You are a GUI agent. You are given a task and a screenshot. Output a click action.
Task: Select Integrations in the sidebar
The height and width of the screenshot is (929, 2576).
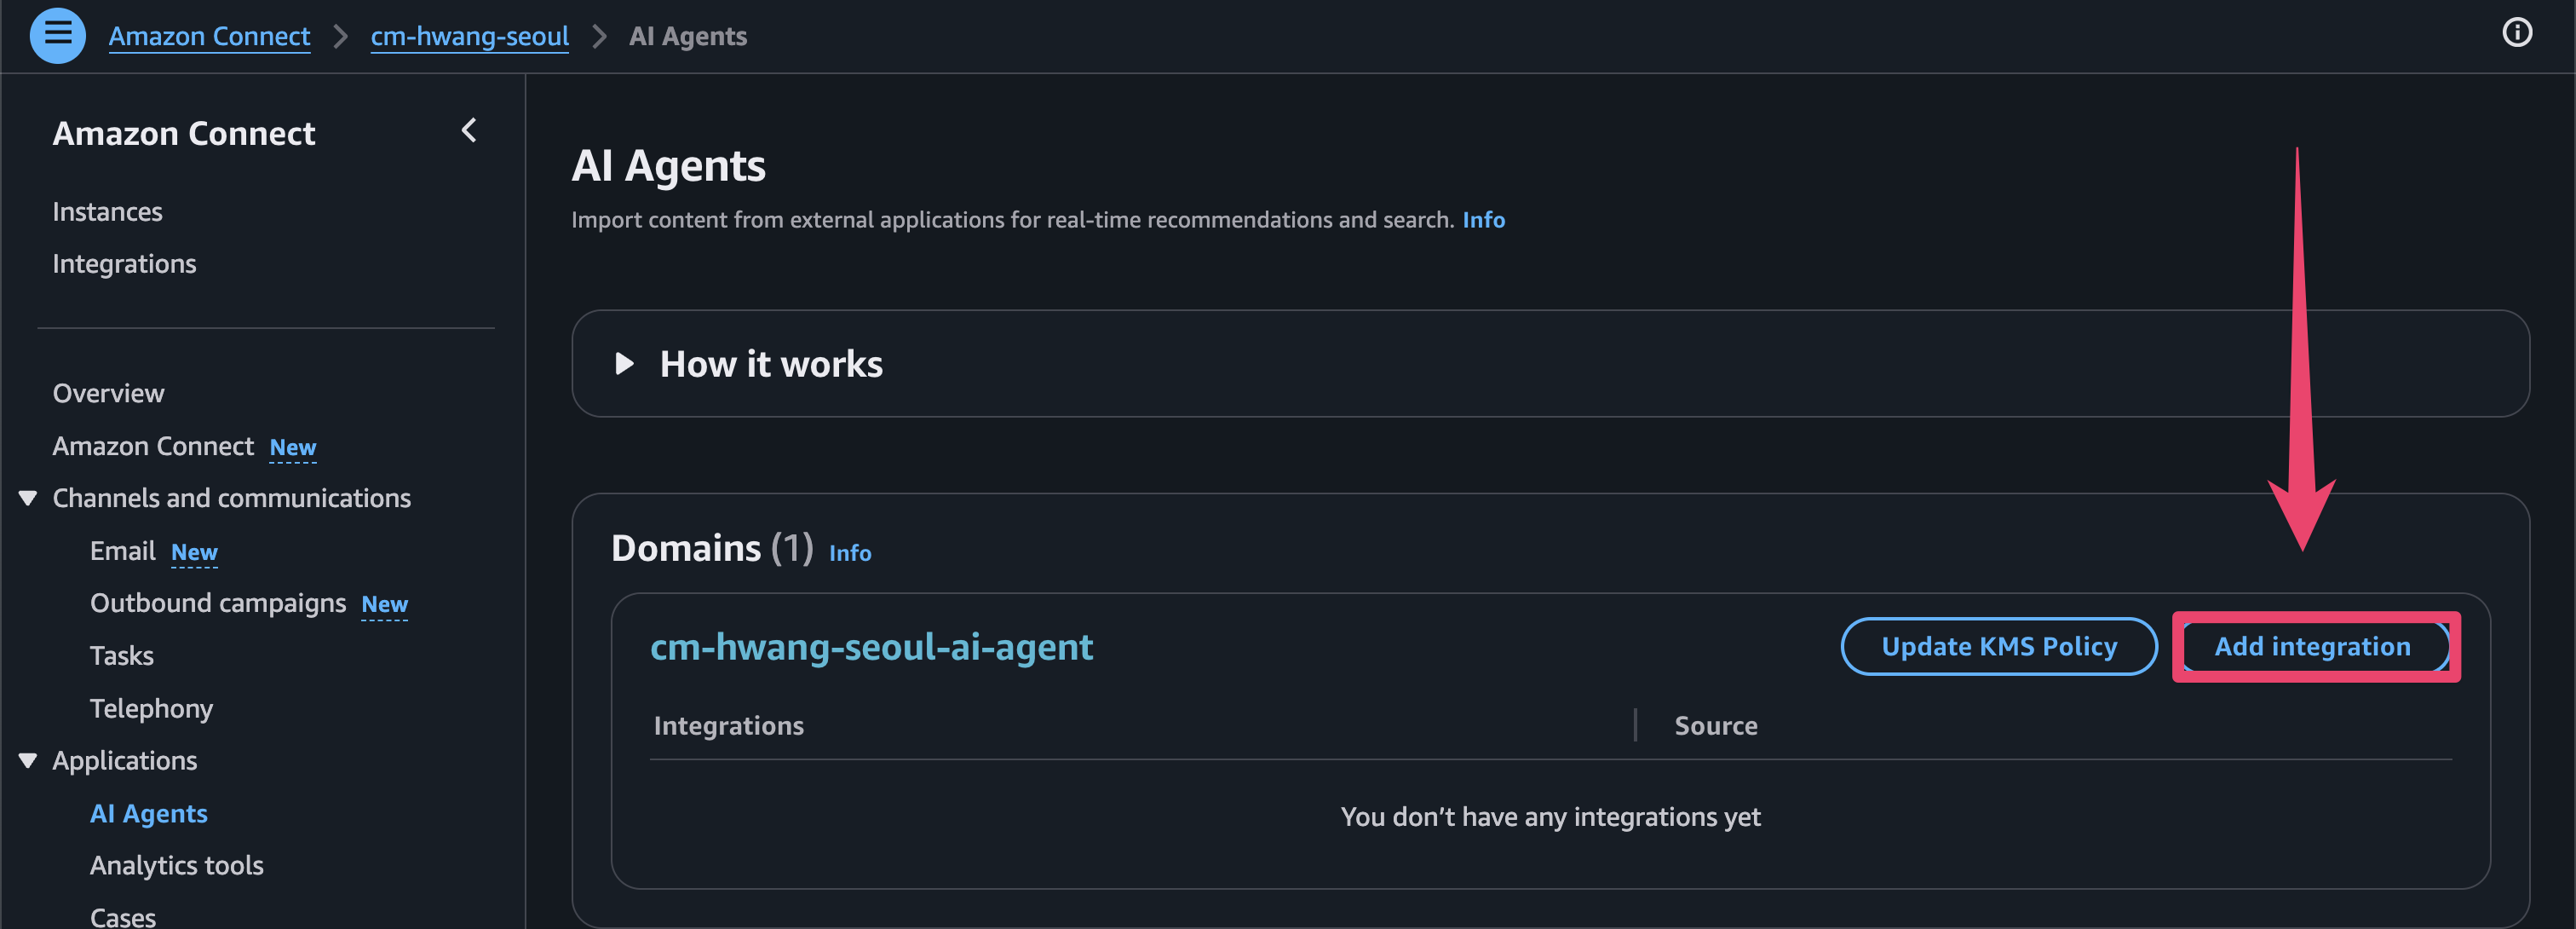124,264
